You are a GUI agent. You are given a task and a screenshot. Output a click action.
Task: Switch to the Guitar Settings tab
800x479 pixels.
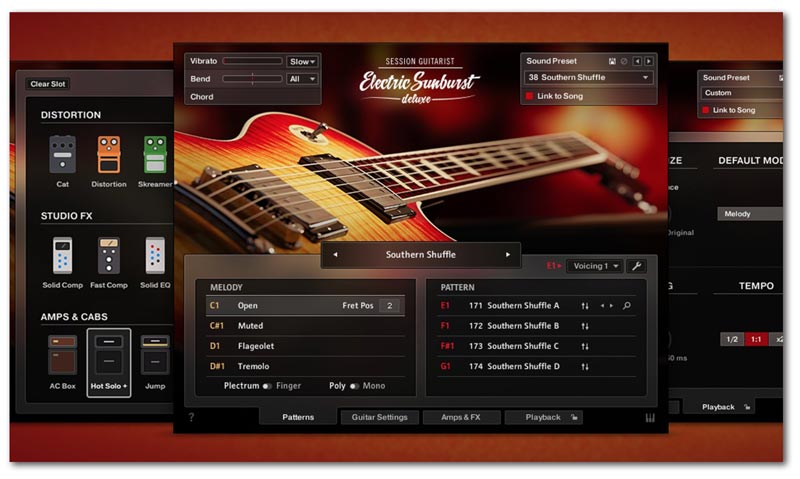pyautogui.click(x=380, y=417)
